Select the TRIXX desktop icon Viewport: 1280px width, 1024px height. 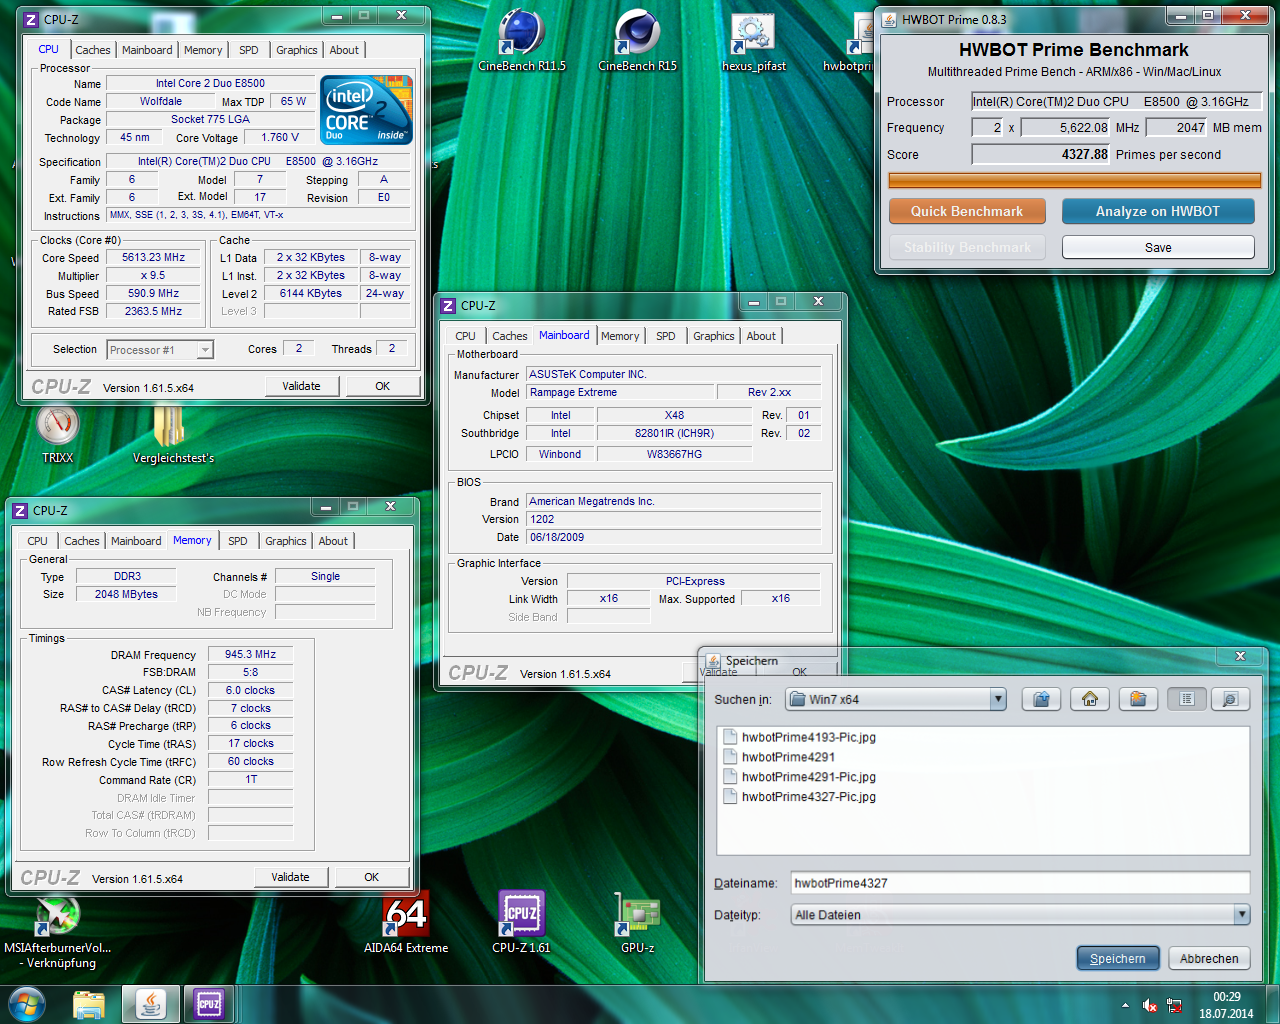coord(58,433)
